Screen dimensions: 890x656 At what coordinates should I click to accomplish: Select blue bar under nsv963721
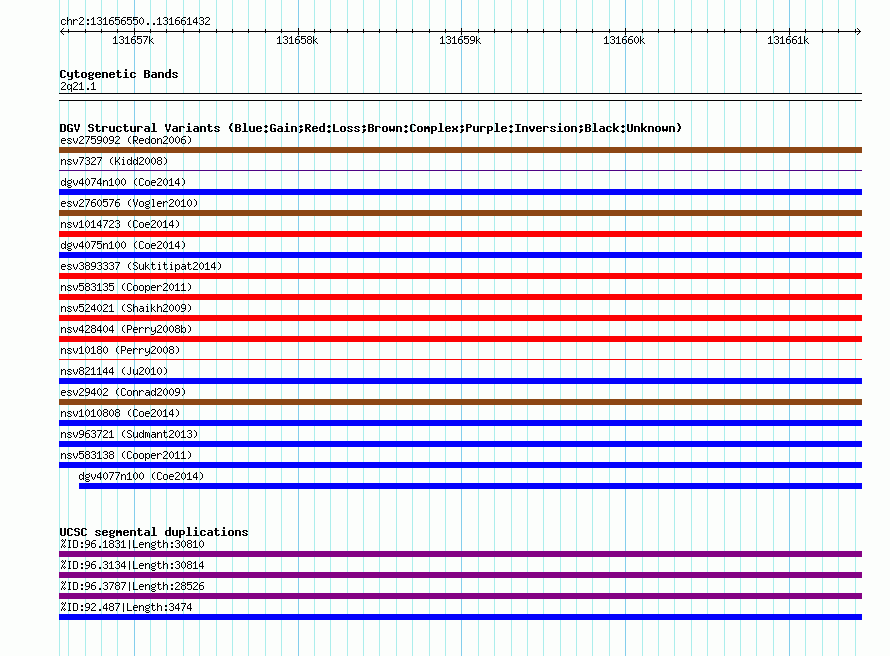[x=460, y=444]
